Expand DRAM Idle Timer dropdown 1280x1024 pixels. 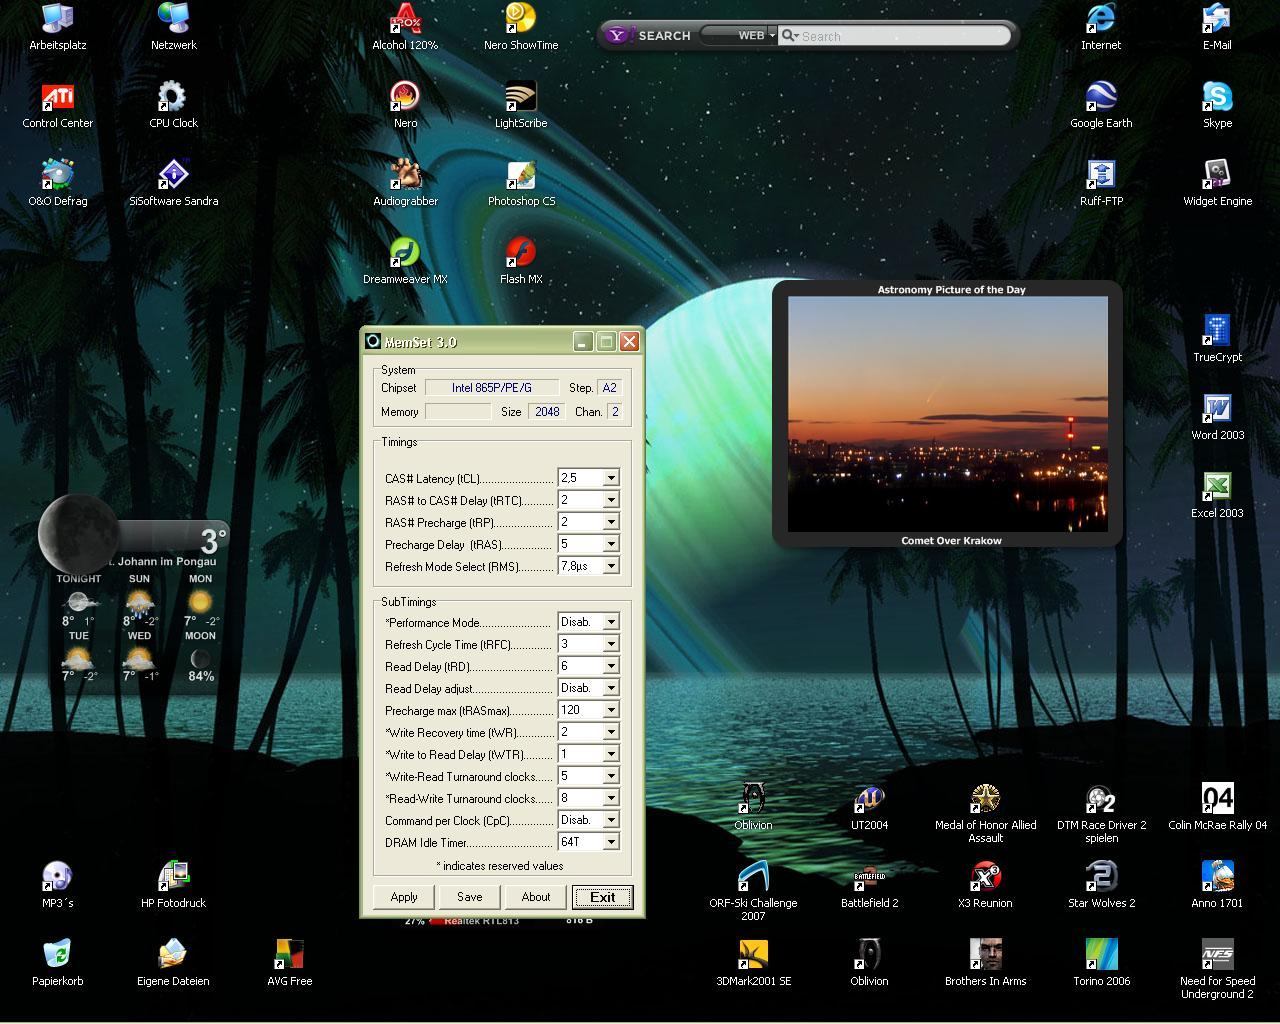point(611,842)
